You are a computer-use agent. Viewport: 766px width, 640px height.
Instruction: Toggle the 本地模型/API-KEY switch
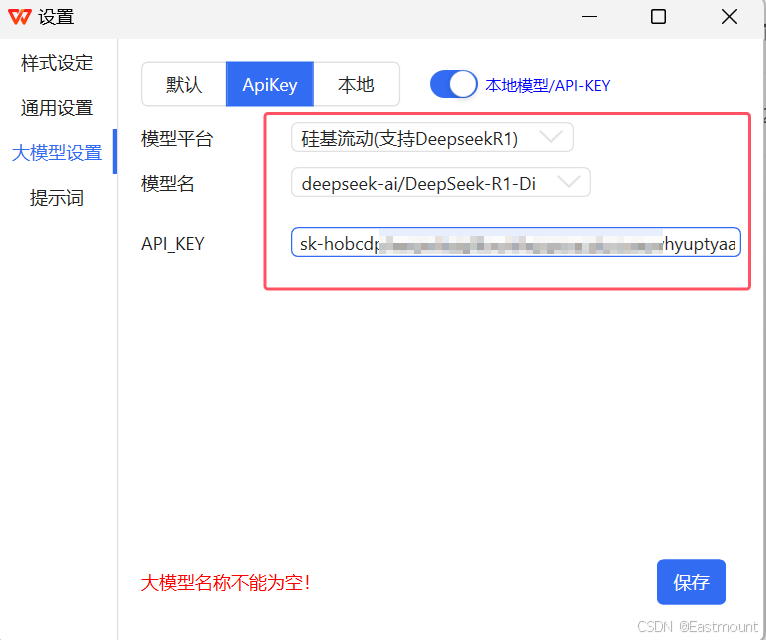pos(454,84)
